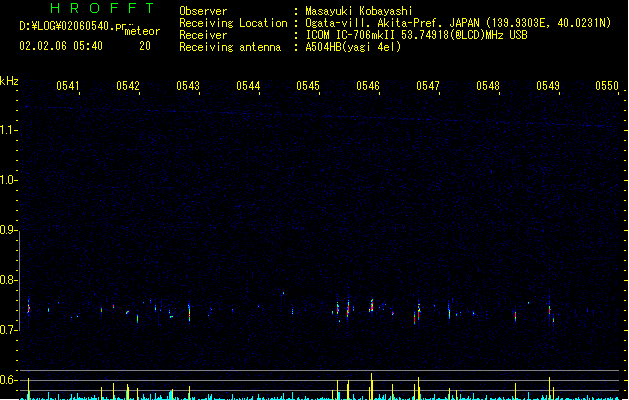This screenshot has height=400, width=629.
Task: Click the 0546 time marker
Action: click(x=368, y=86)
